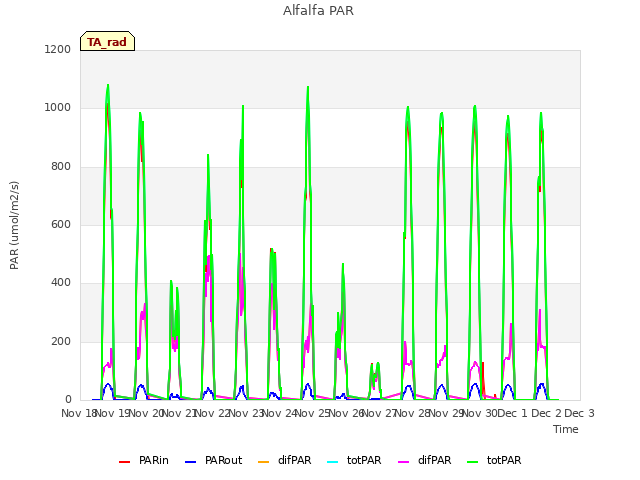
Task: Select the magenta difPAR legend swatch
Action: (x=403, y=462)
